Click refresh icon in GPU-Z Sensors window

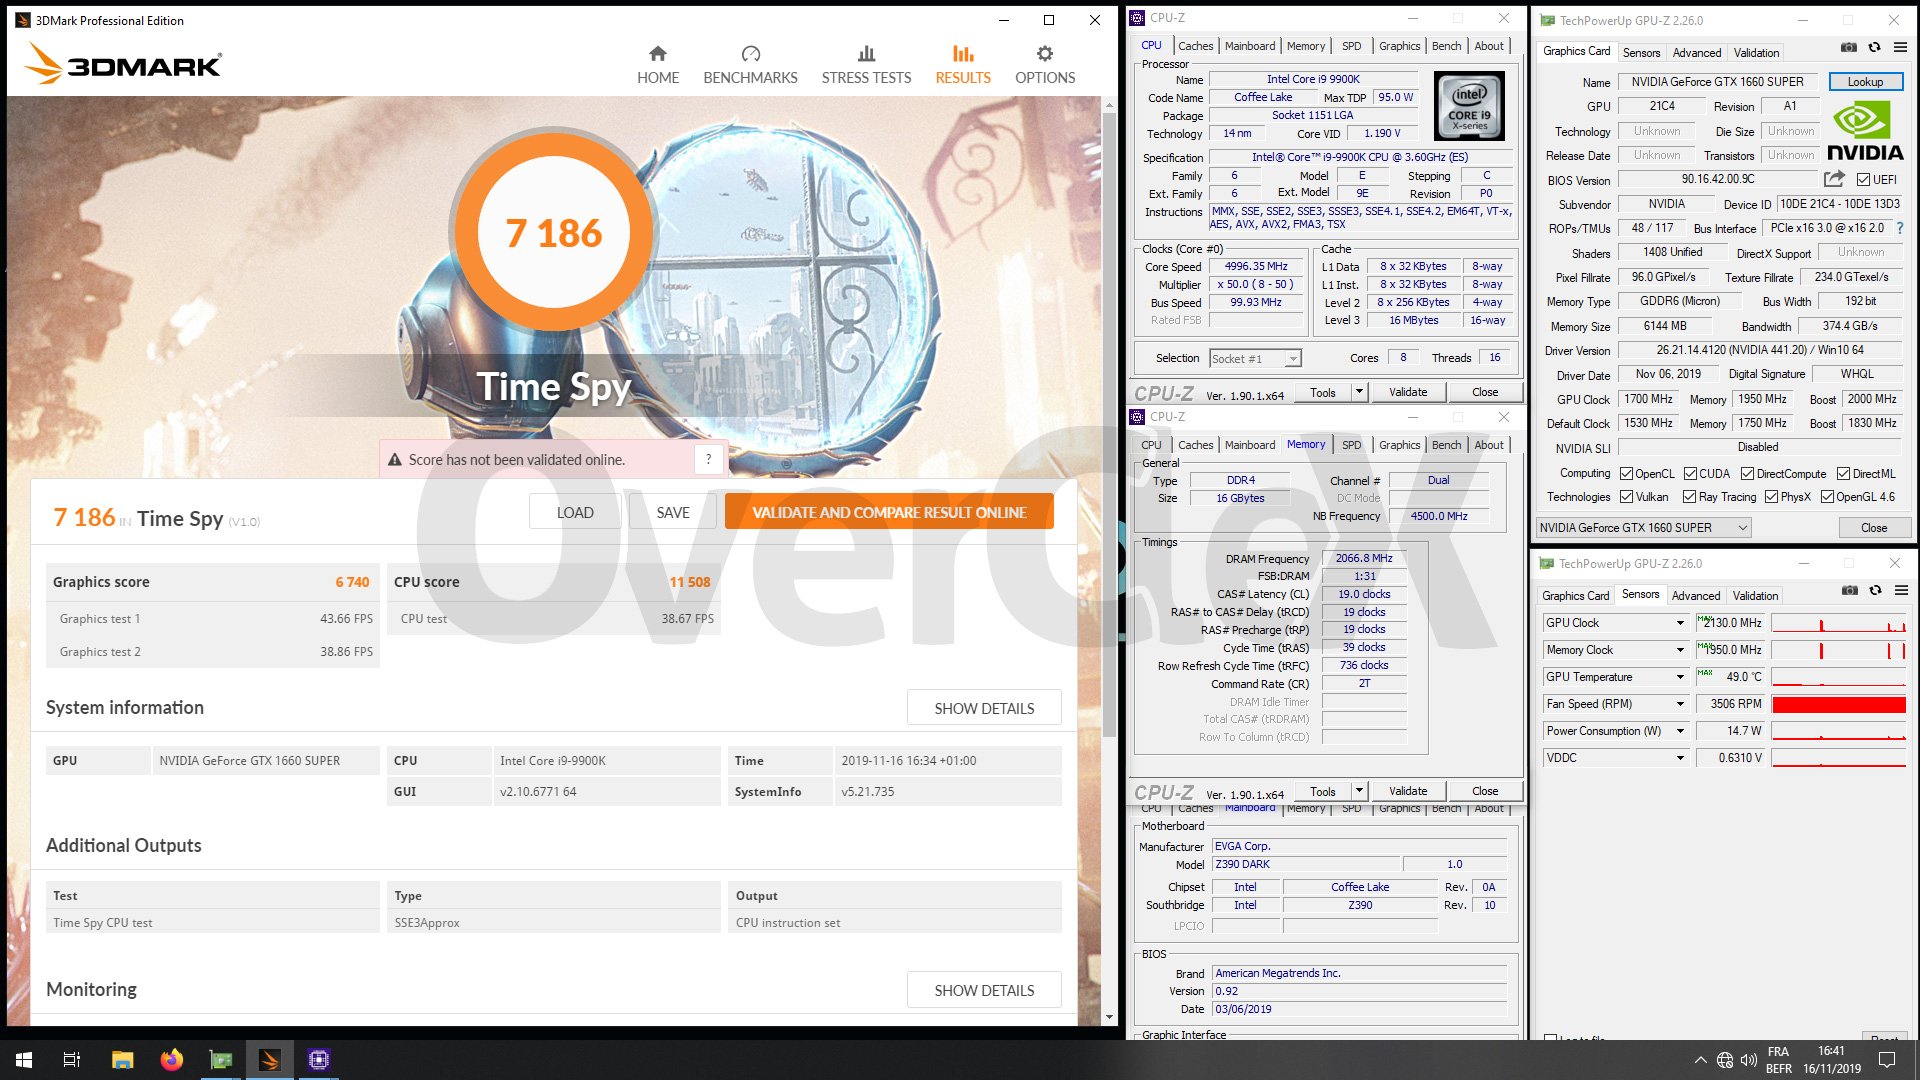[x=1875, y=590]
